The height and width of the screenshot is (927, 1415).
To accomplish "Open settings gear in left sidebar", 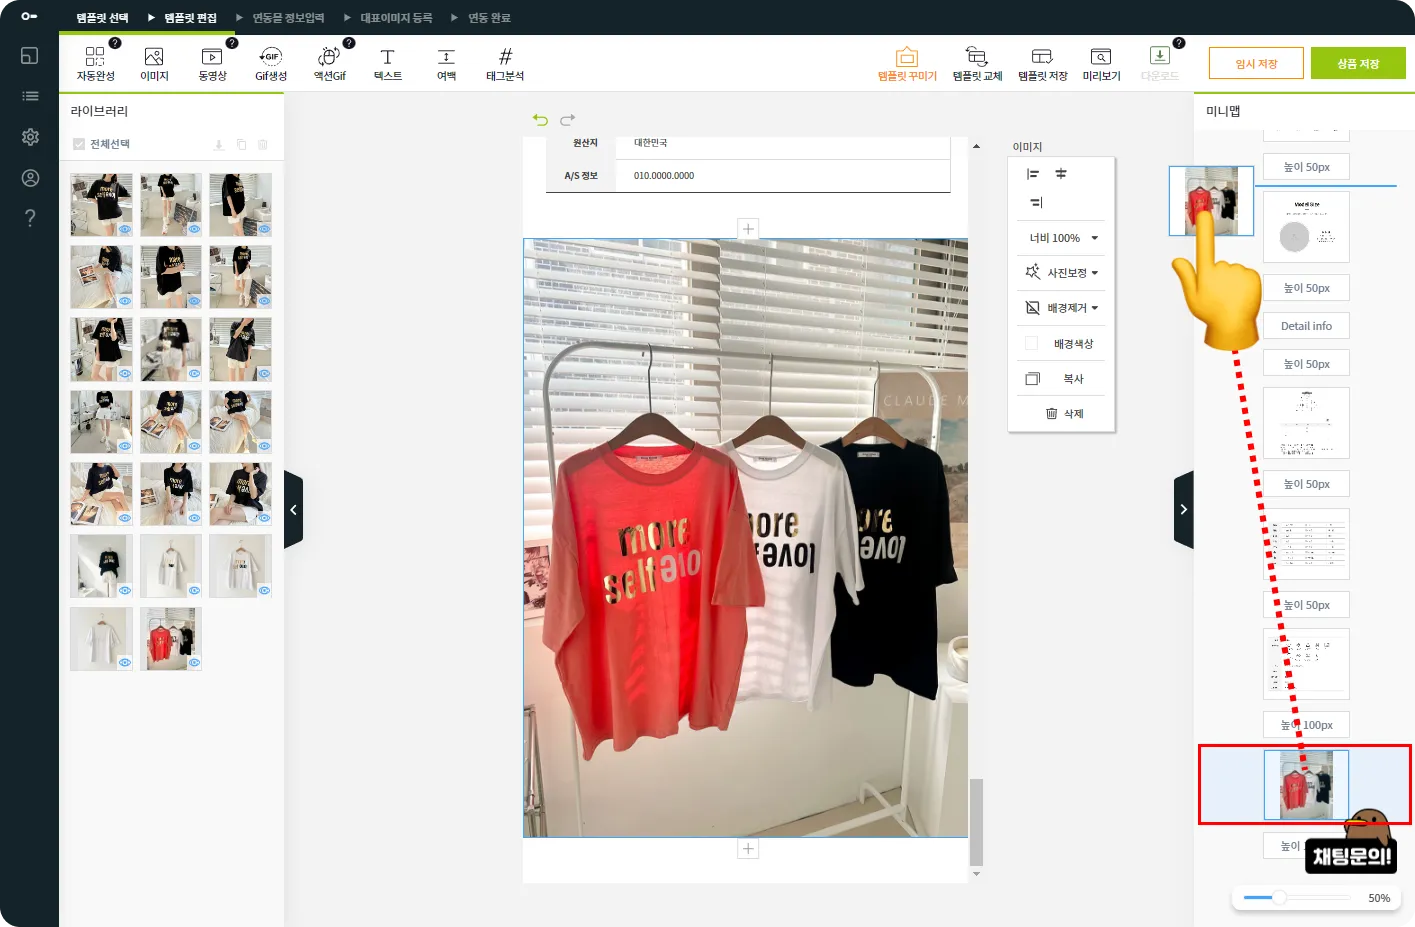I will [x=30, y=137].
